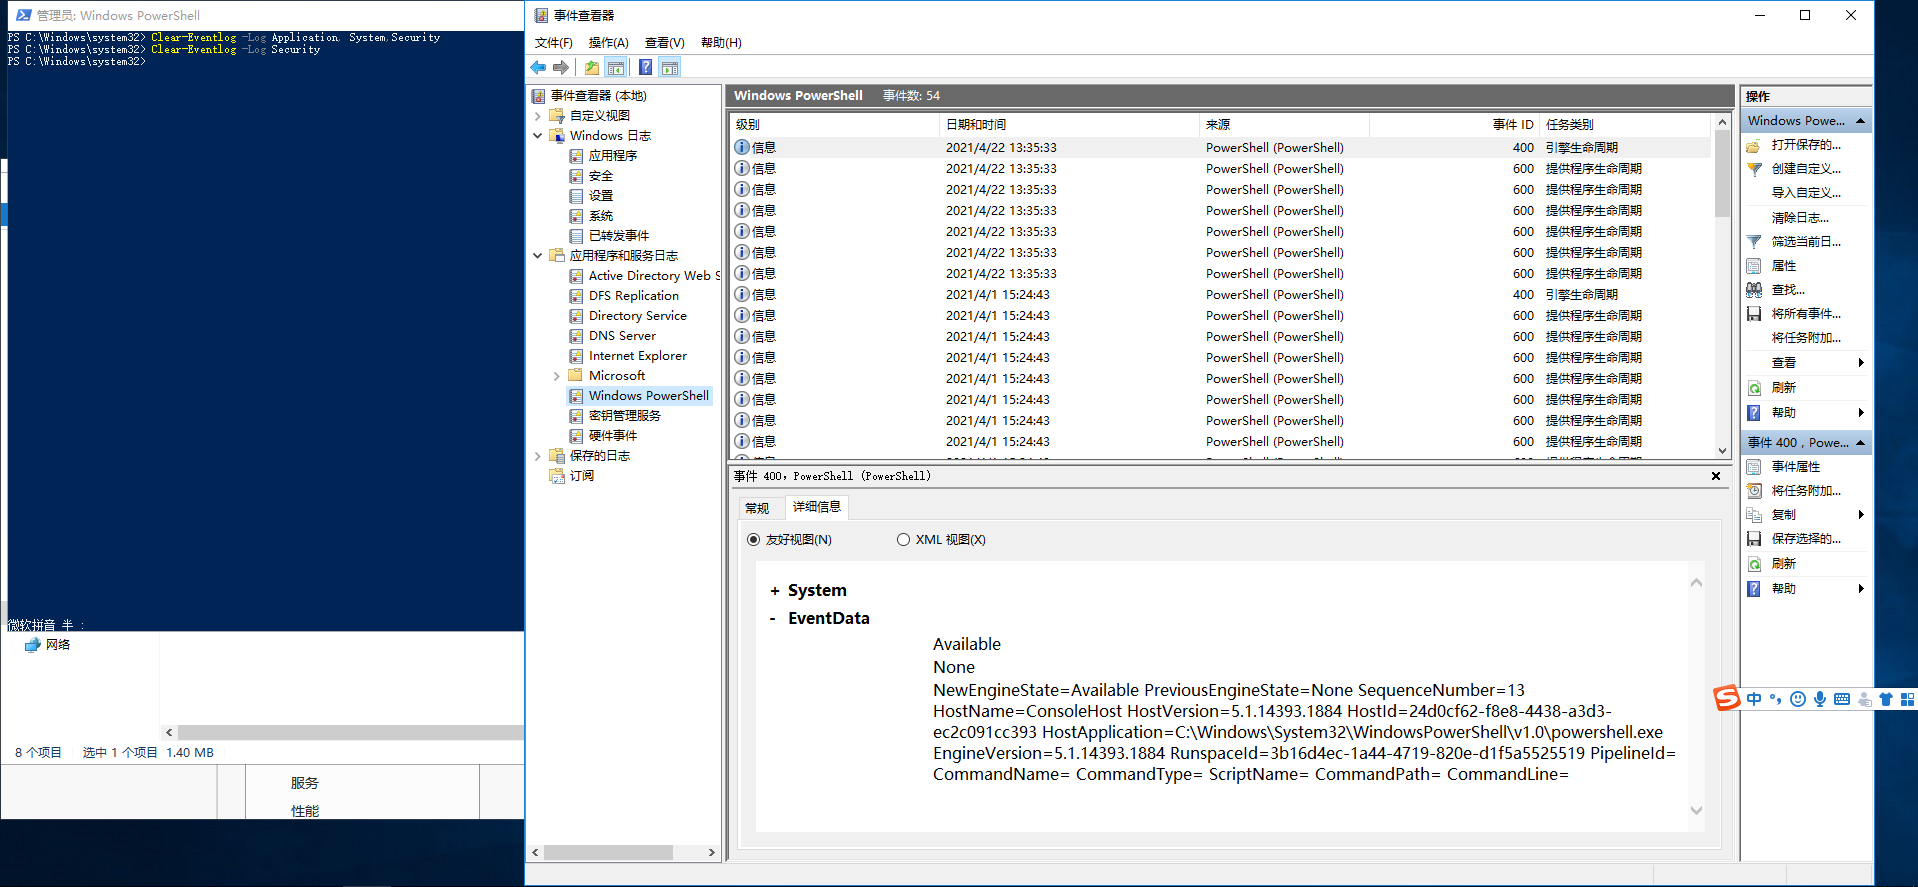Open the 查看 submenu in actions pane
Viewport: 1918px width, 887px height.
coord(1806,363)
